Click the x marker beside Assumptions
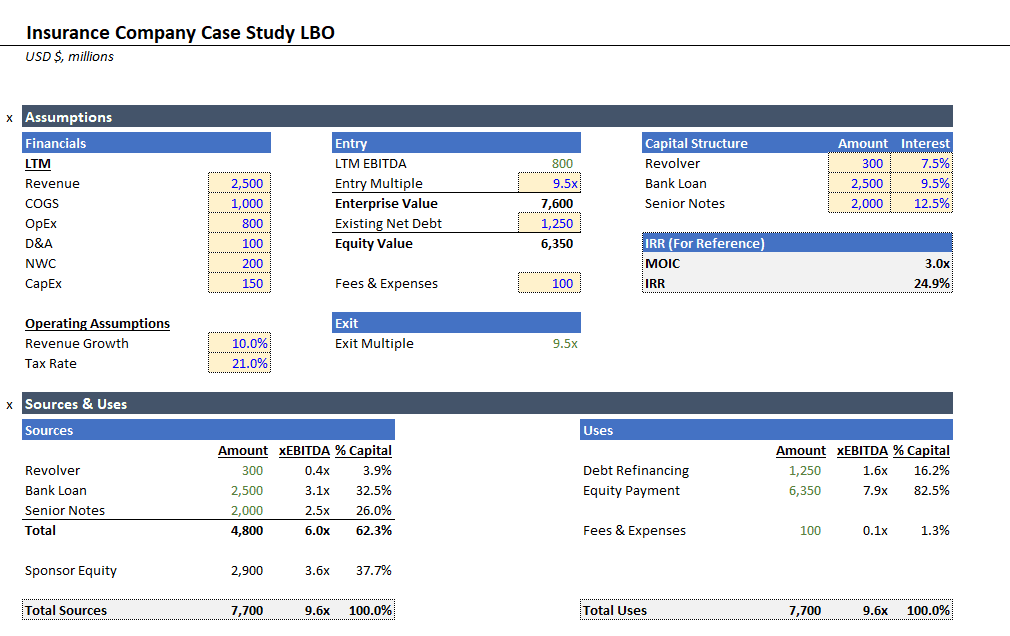This screenshot has width=1010, height=636. 10,119
